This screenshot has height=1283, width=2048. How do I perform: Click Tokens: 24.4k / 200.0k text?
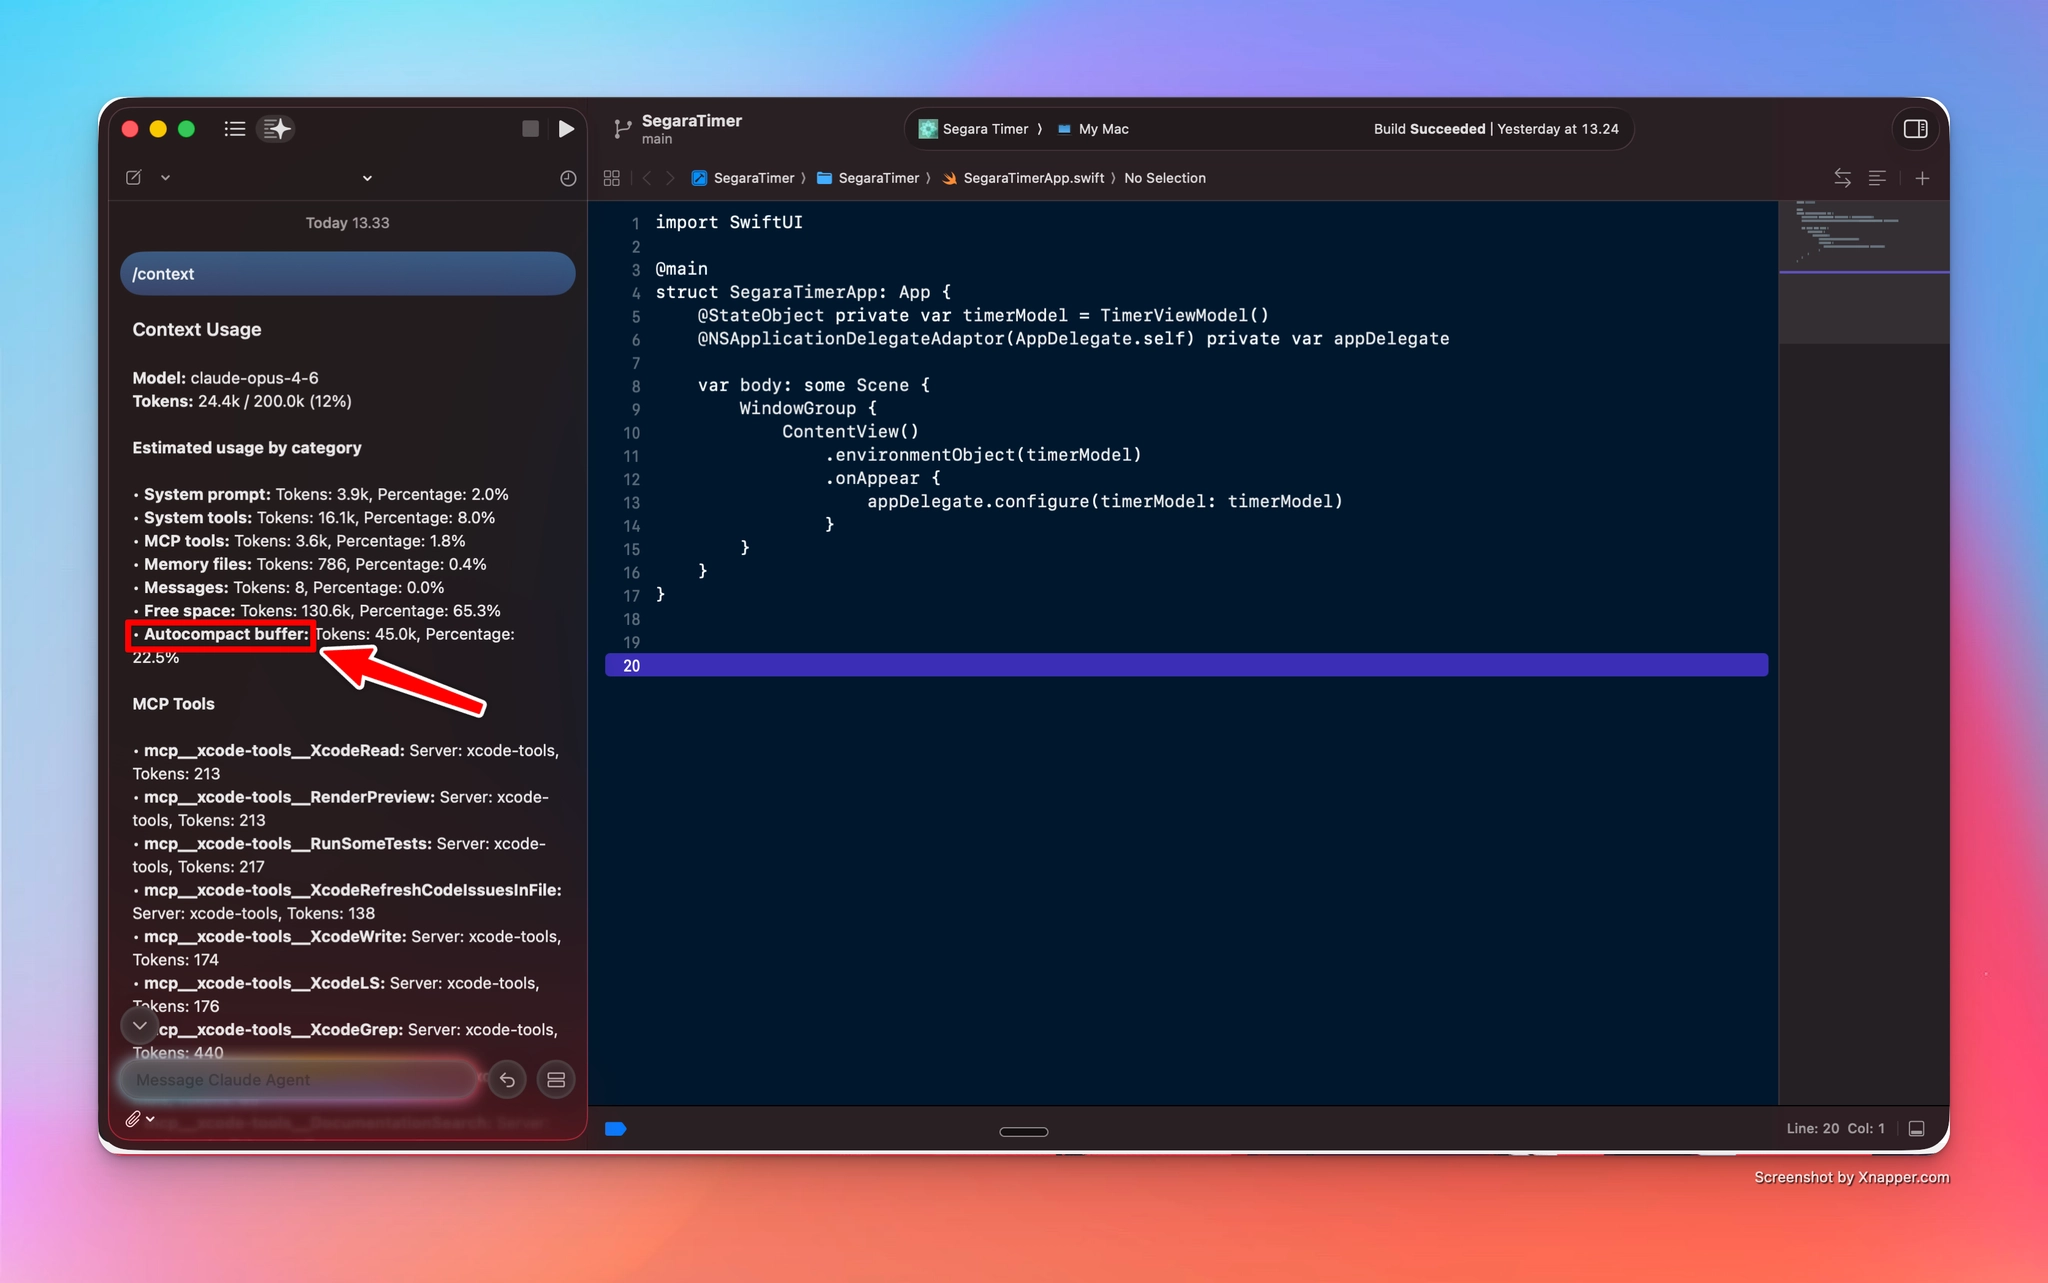coord(242,401)
